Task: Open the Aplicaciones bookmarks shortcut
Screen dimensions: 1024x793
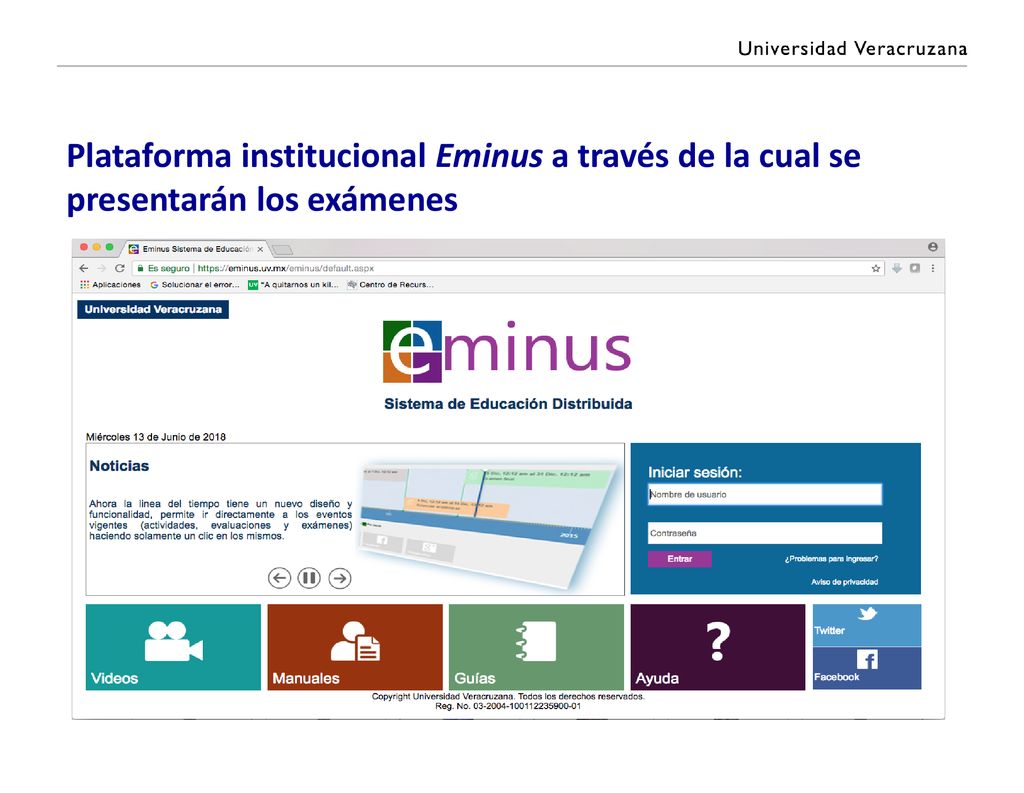Action: point(110,285)
